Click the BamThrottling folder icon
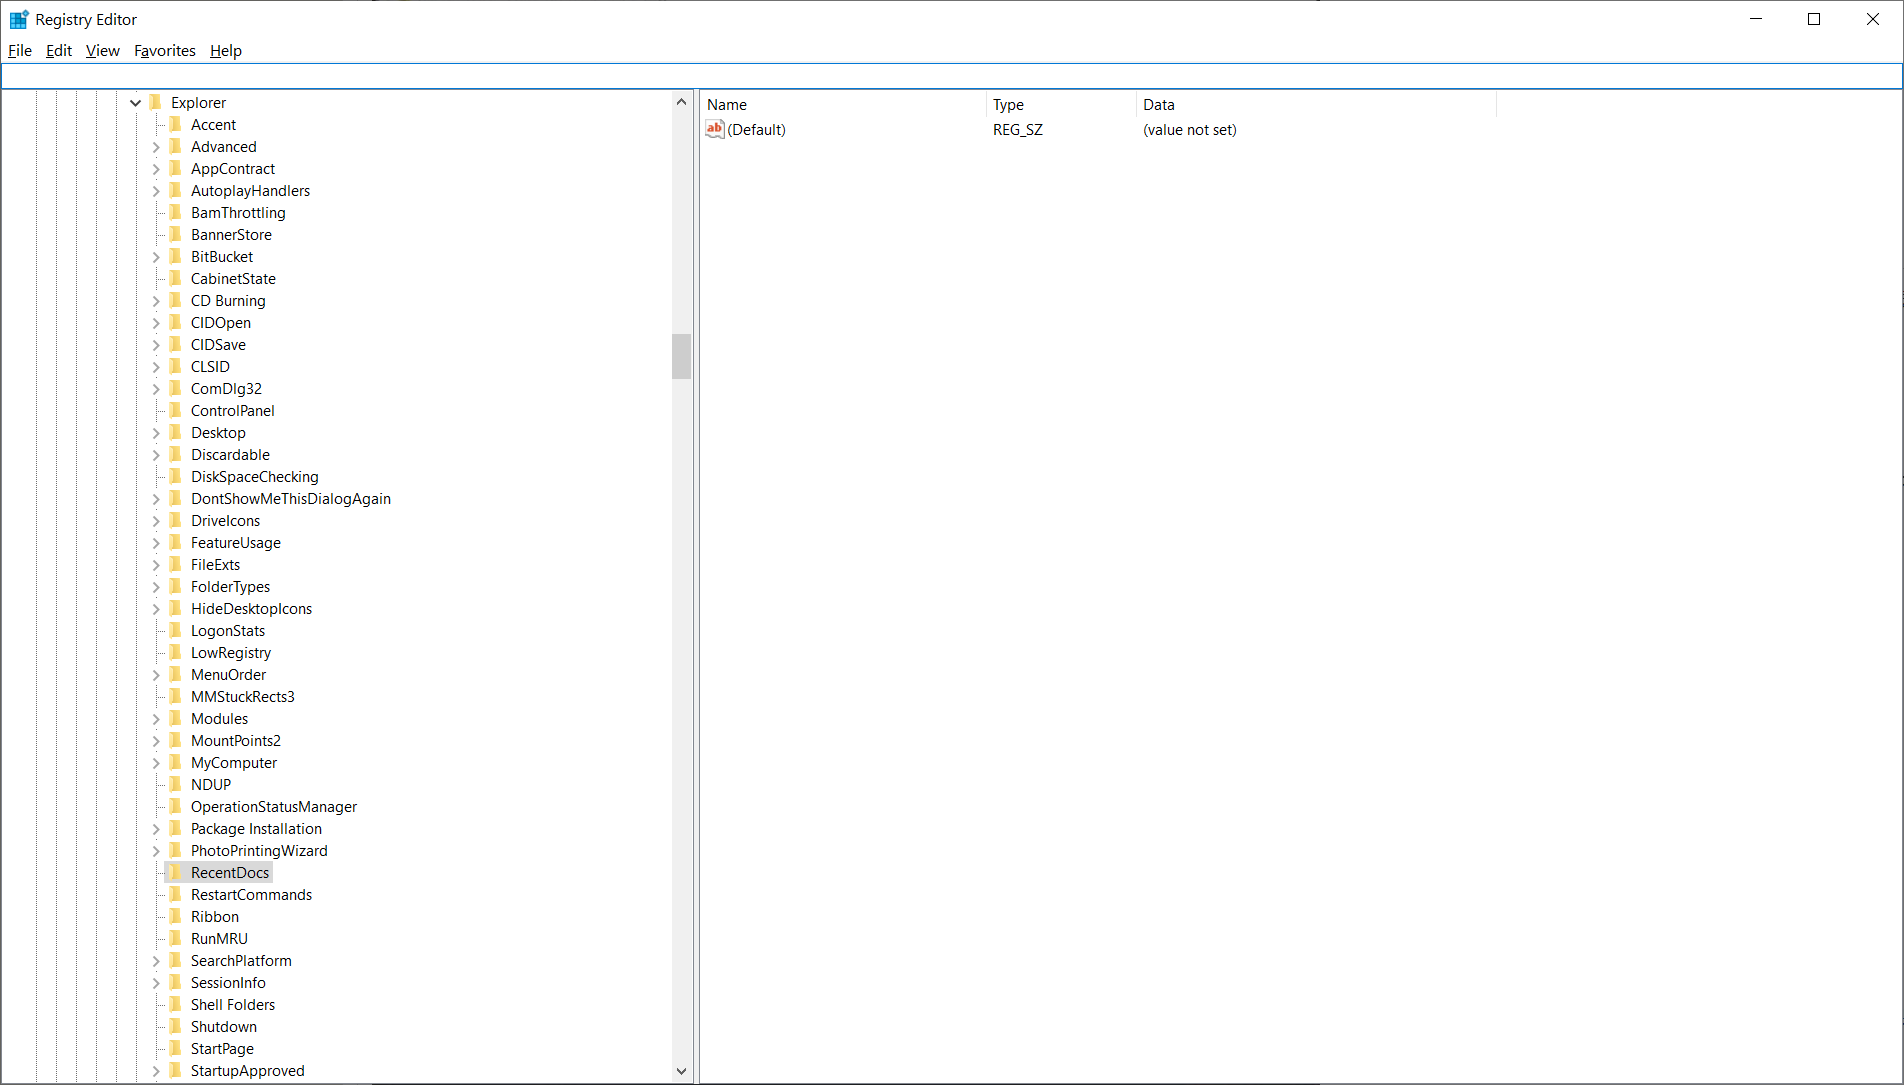Screen dimensions: 1904x1085 (x=175, y=212)
